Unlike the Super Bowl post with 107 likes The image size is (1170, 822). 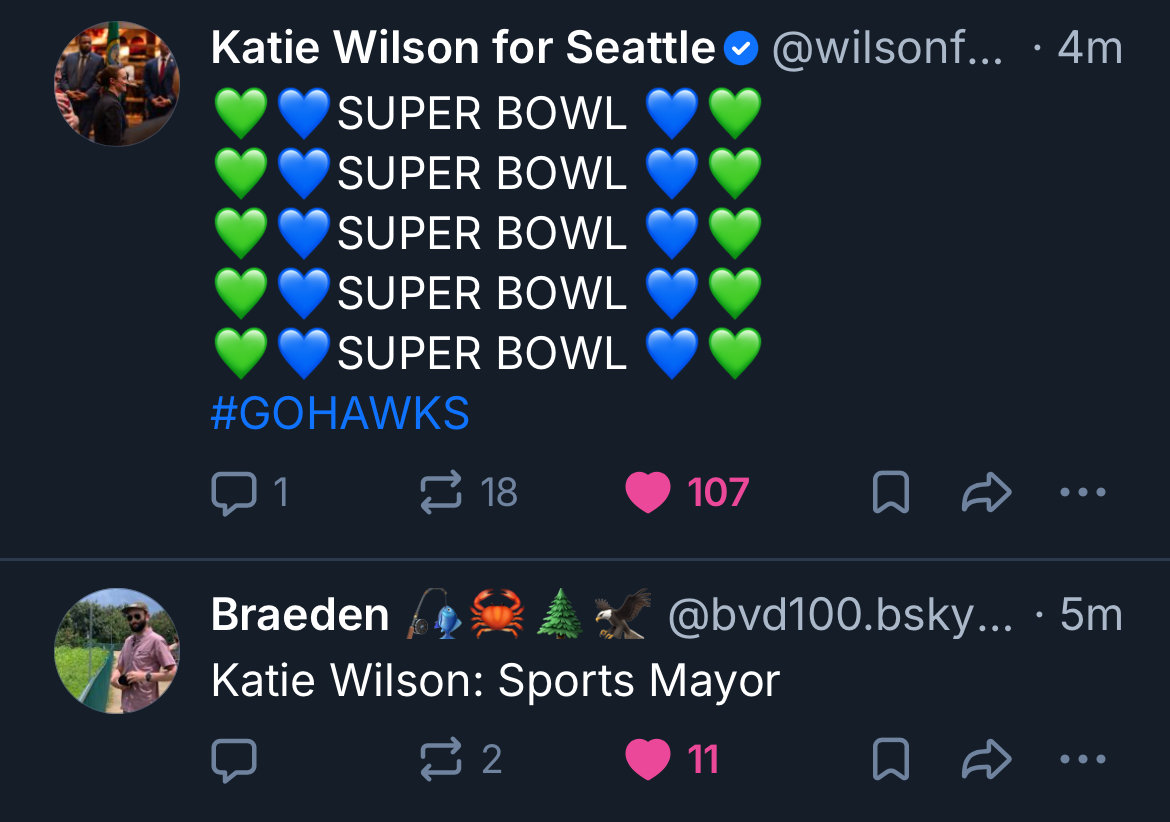tap(647, 493)
